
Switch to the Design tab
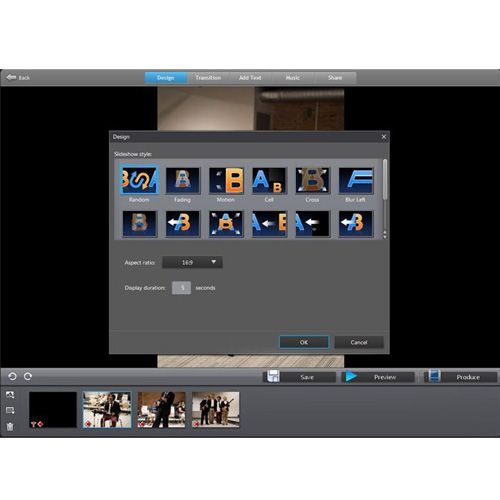point(166,78)
